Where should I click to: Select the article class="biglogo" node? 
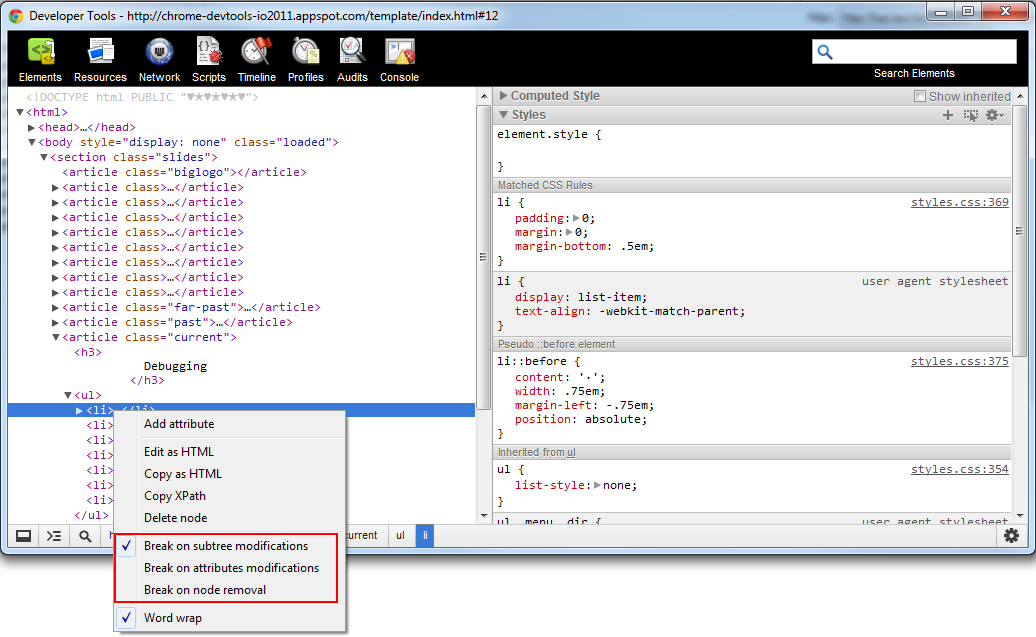coord(184,172)
